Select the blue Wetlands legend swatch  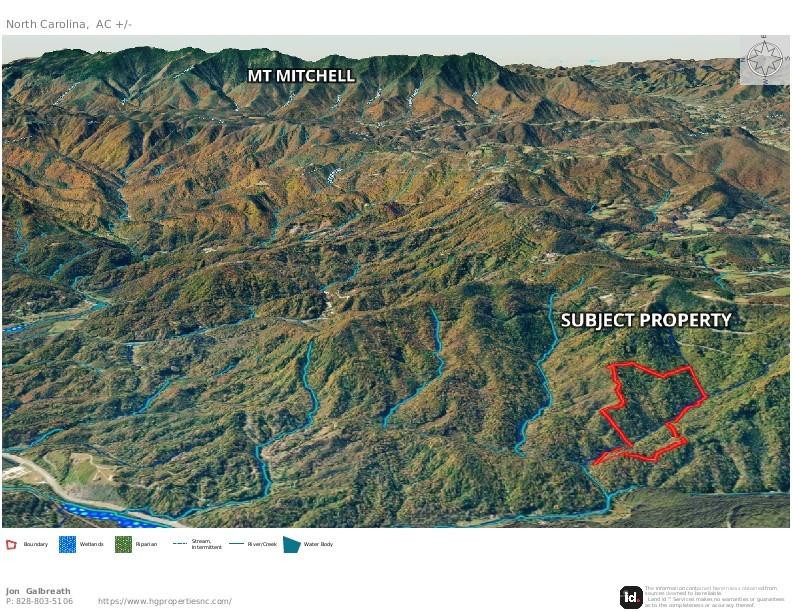(67, 544)
